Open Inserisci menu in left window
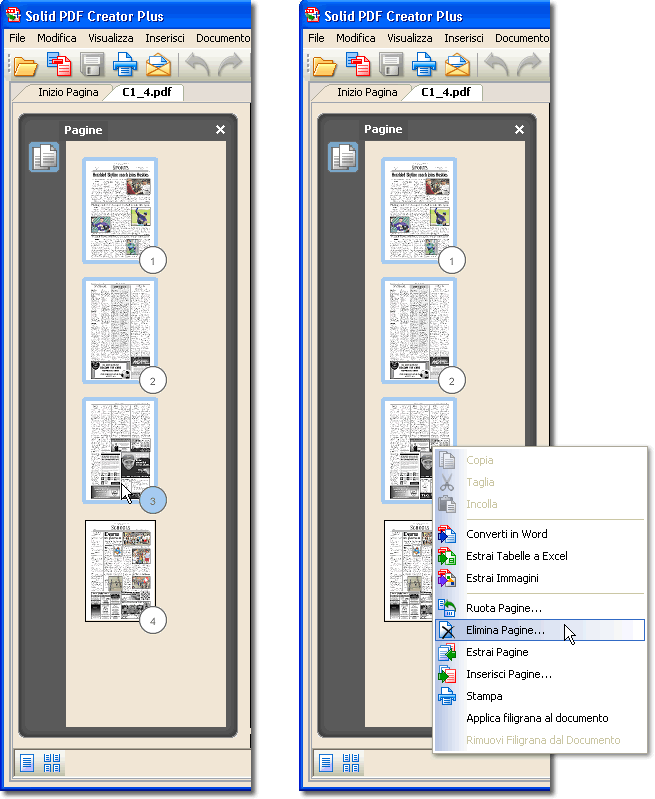655x799 pixels. click(x=165, y=38)
